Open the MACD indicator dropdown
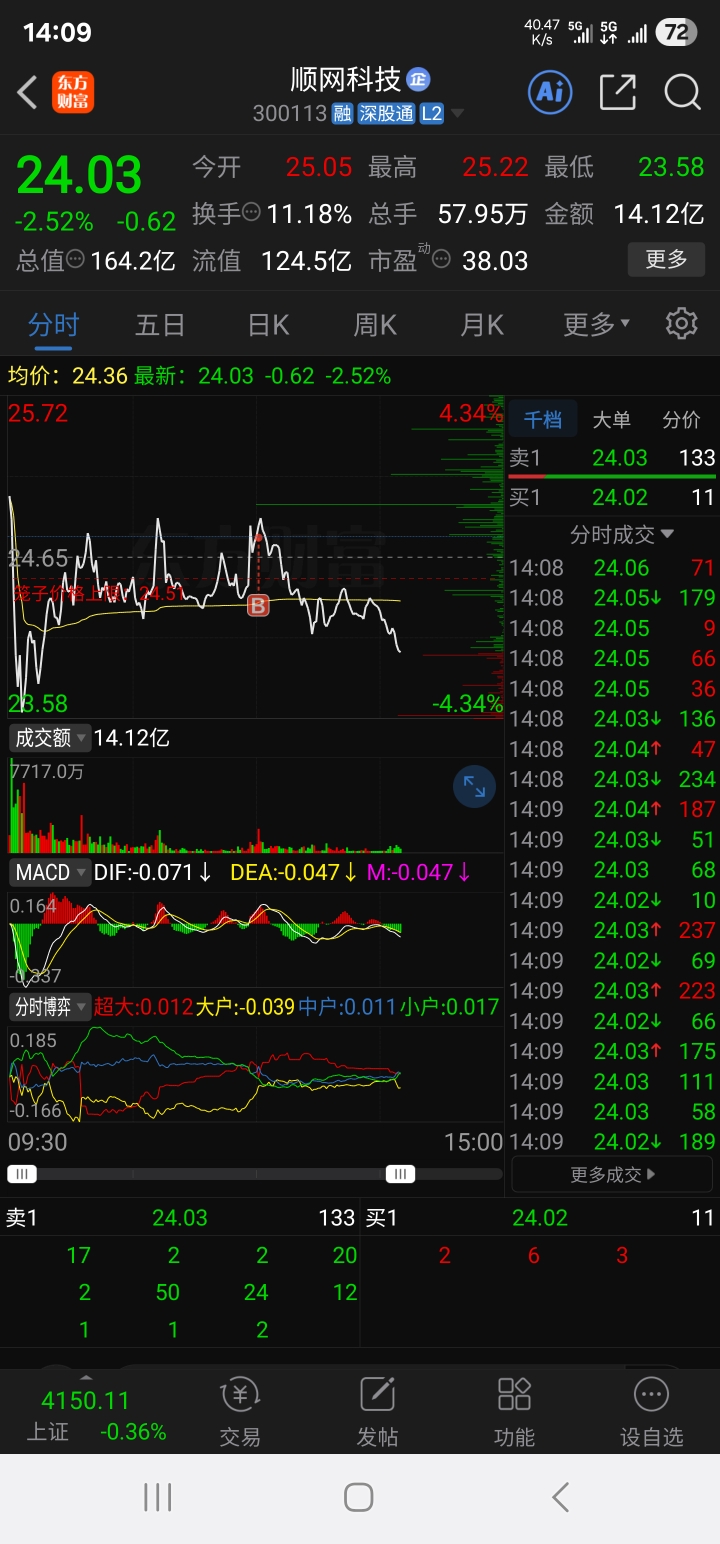This screenshot has height=1544, width=720. click(50, 872)
